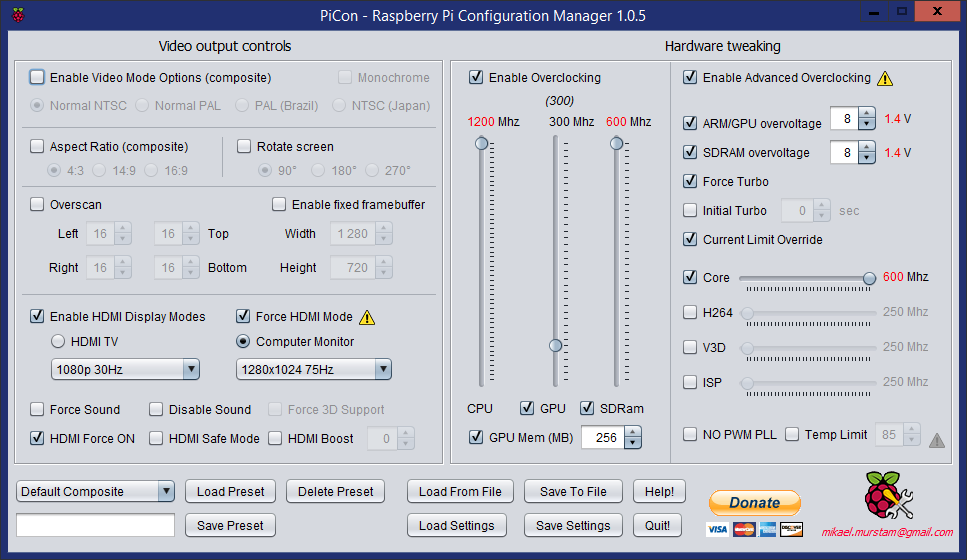The width and height of the screenshot is (967, 560).
Task: Enable the ISP frequency checkbox
Action: pyautogui.click(x=690, y=382)
